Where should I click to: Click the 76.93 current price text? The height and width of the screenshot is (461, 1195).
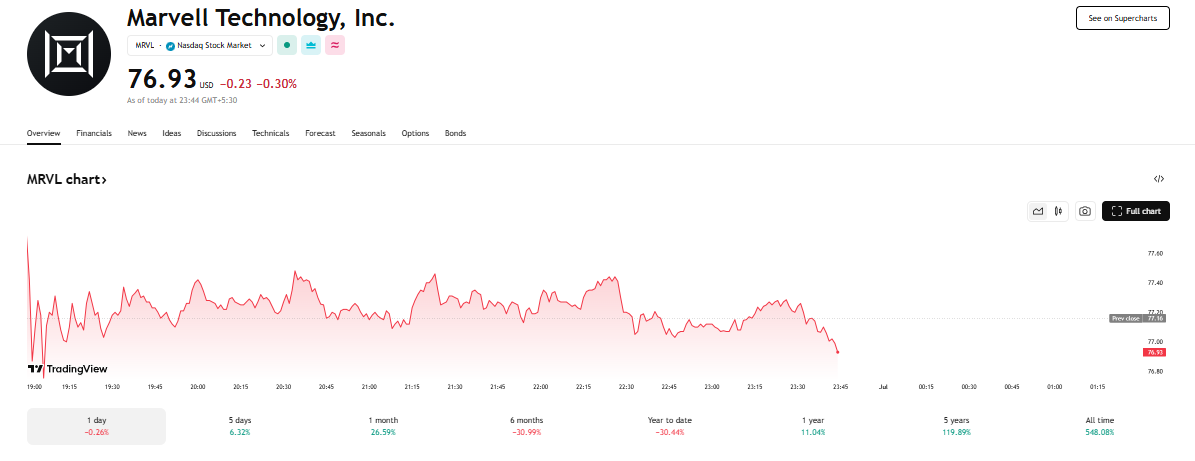point(162,79)
